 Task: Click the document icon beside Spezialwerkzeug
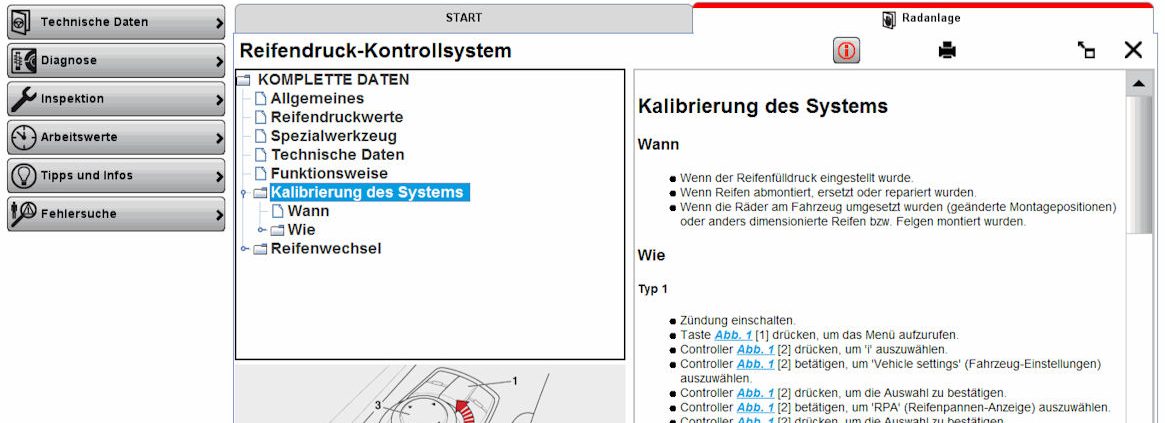259,136
